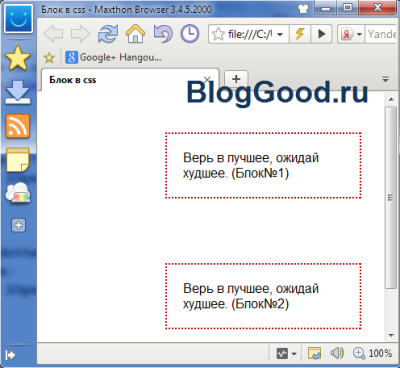Type in the Yandex search field
This screenshot has height=368, width=400.
coord(382,34)
